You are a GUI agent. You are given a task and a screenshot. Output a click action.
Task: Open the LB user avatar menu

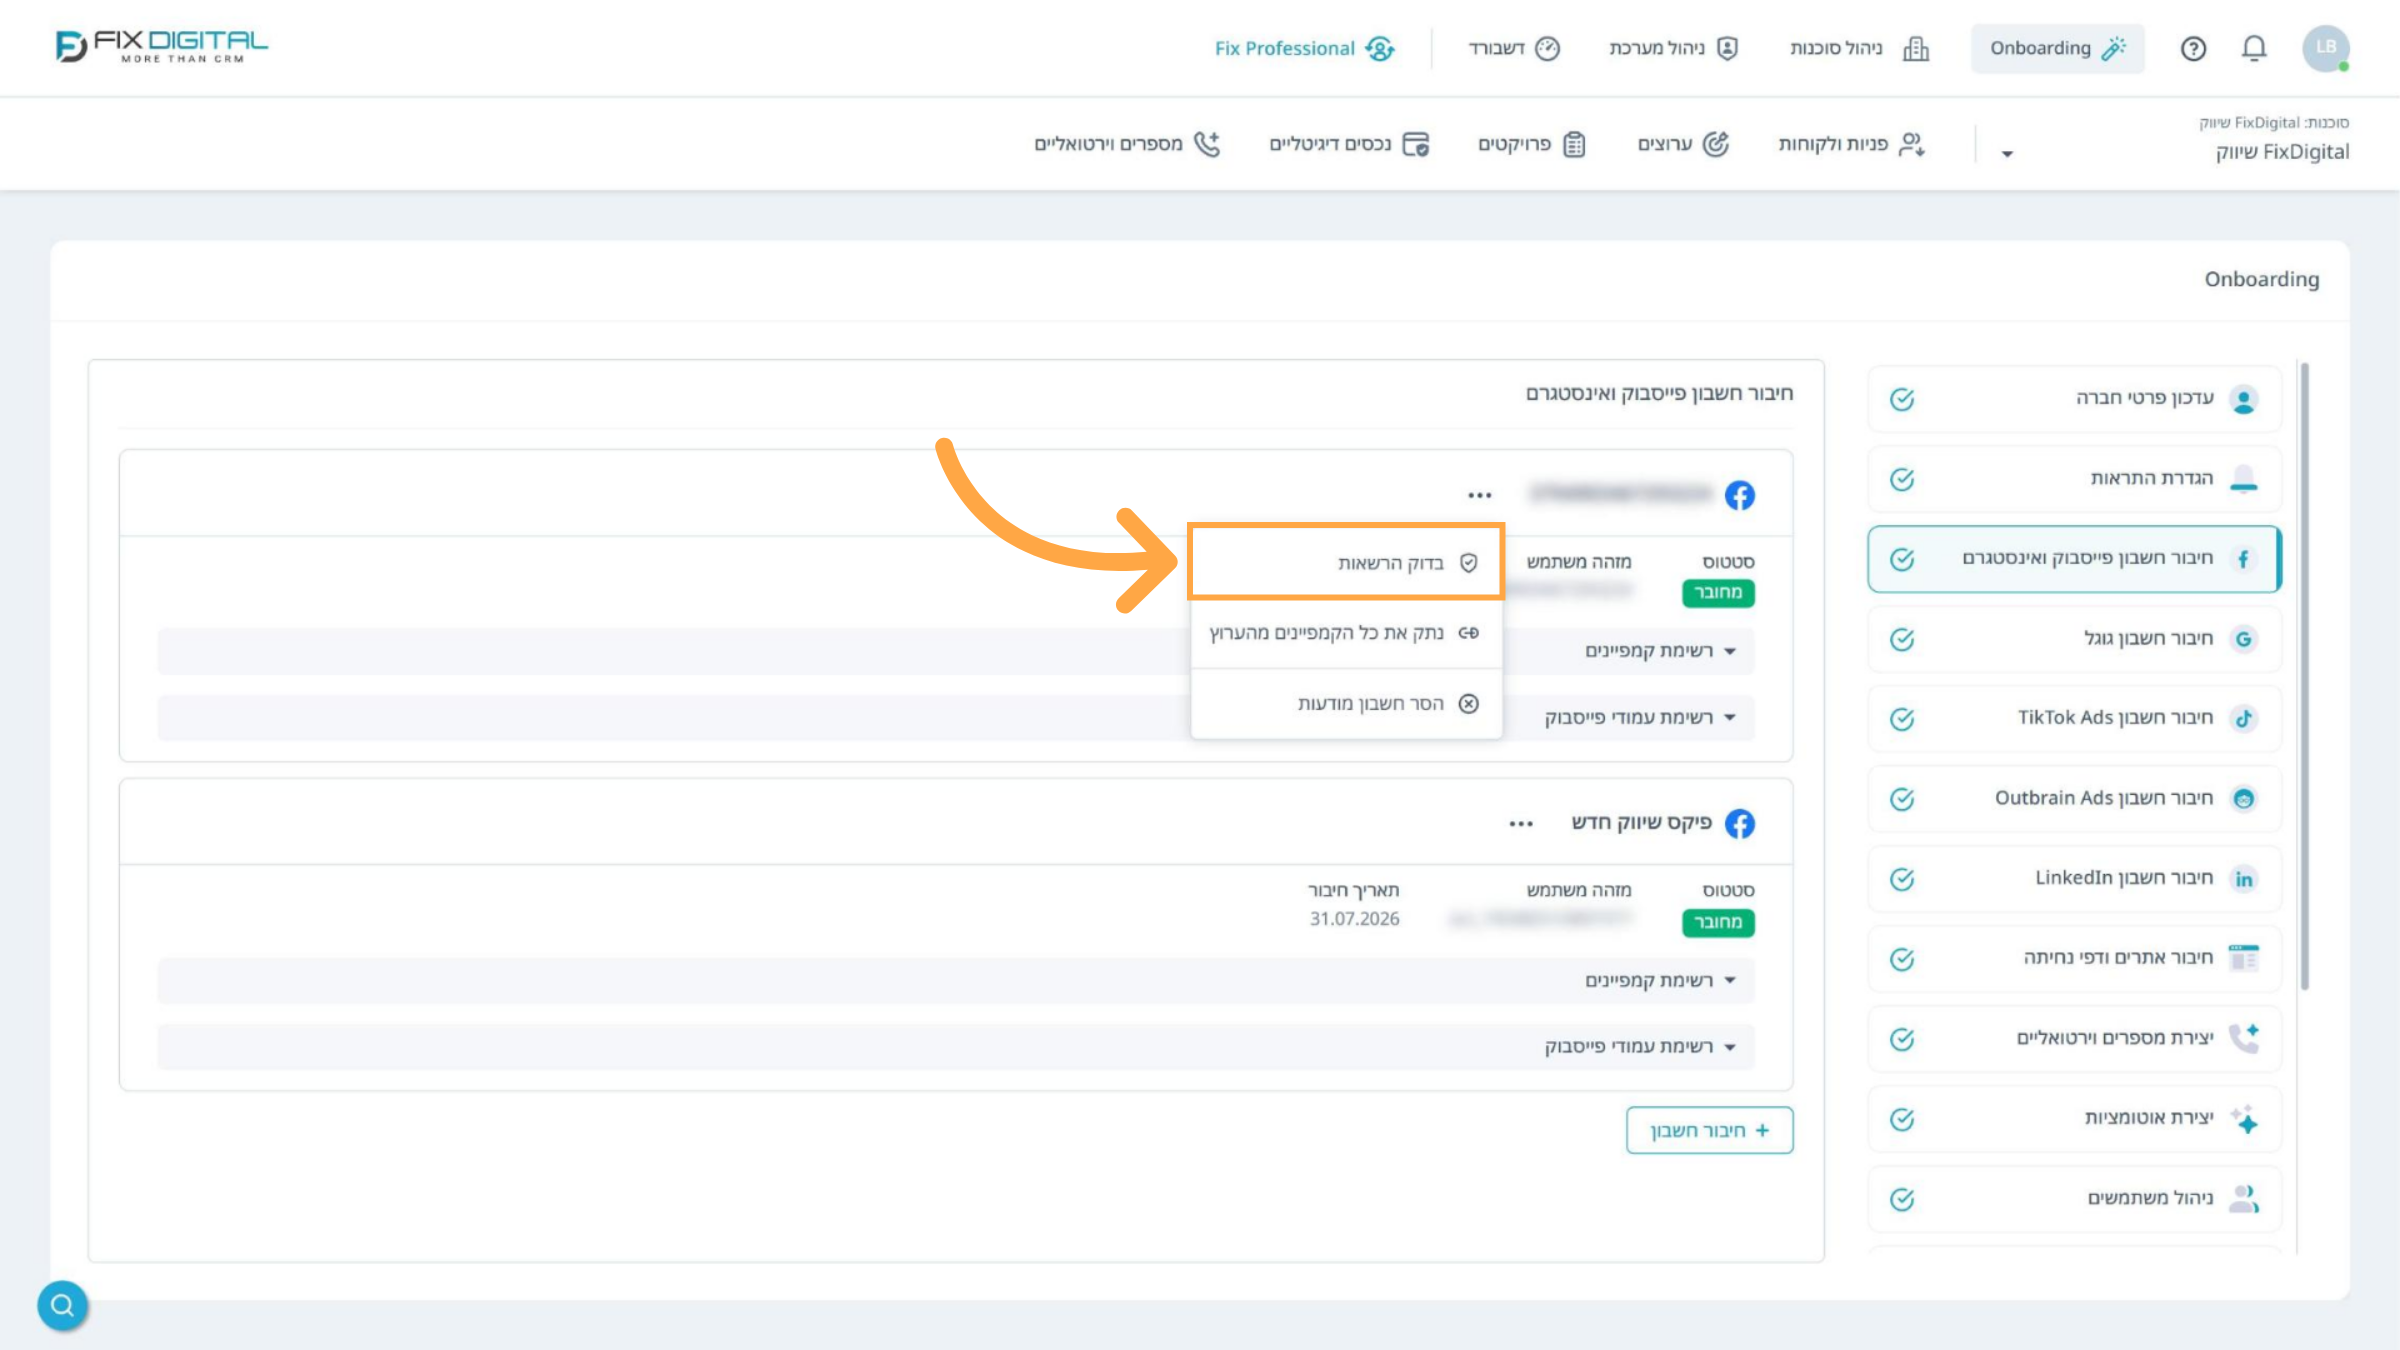click(2326, 48)
